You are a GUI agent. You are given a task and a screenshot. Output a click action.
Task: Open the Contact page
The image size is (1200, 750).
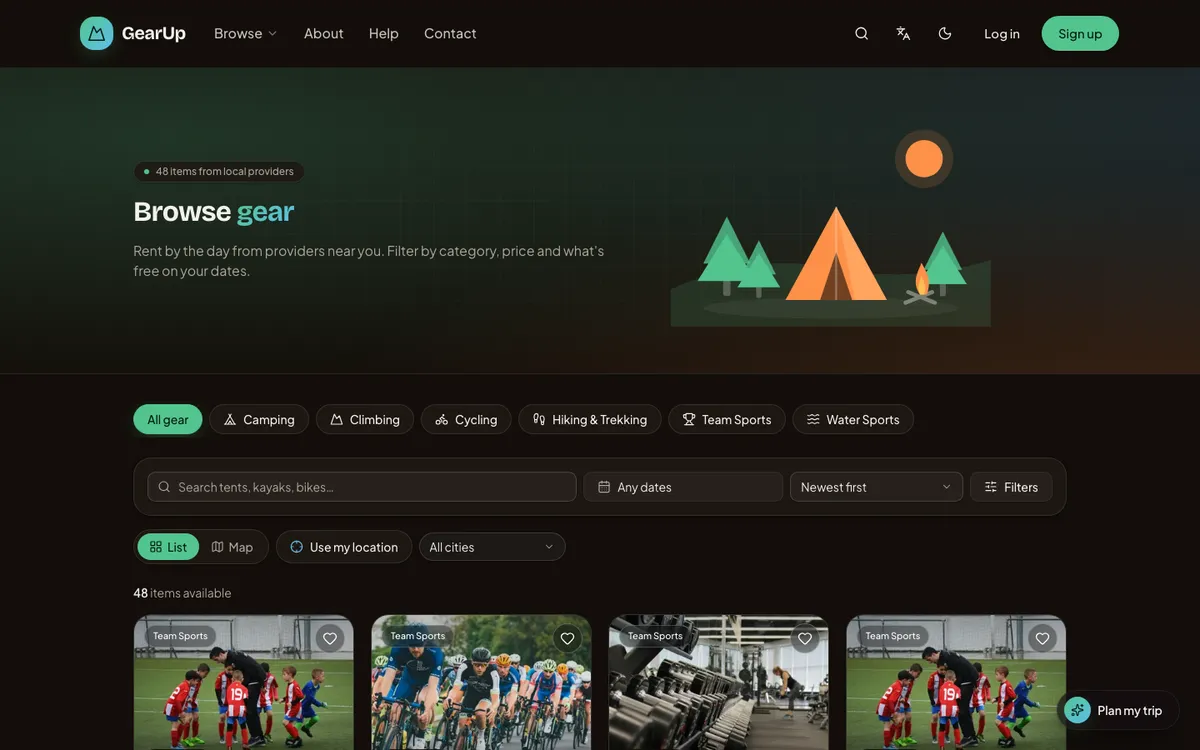pos(450,33)
